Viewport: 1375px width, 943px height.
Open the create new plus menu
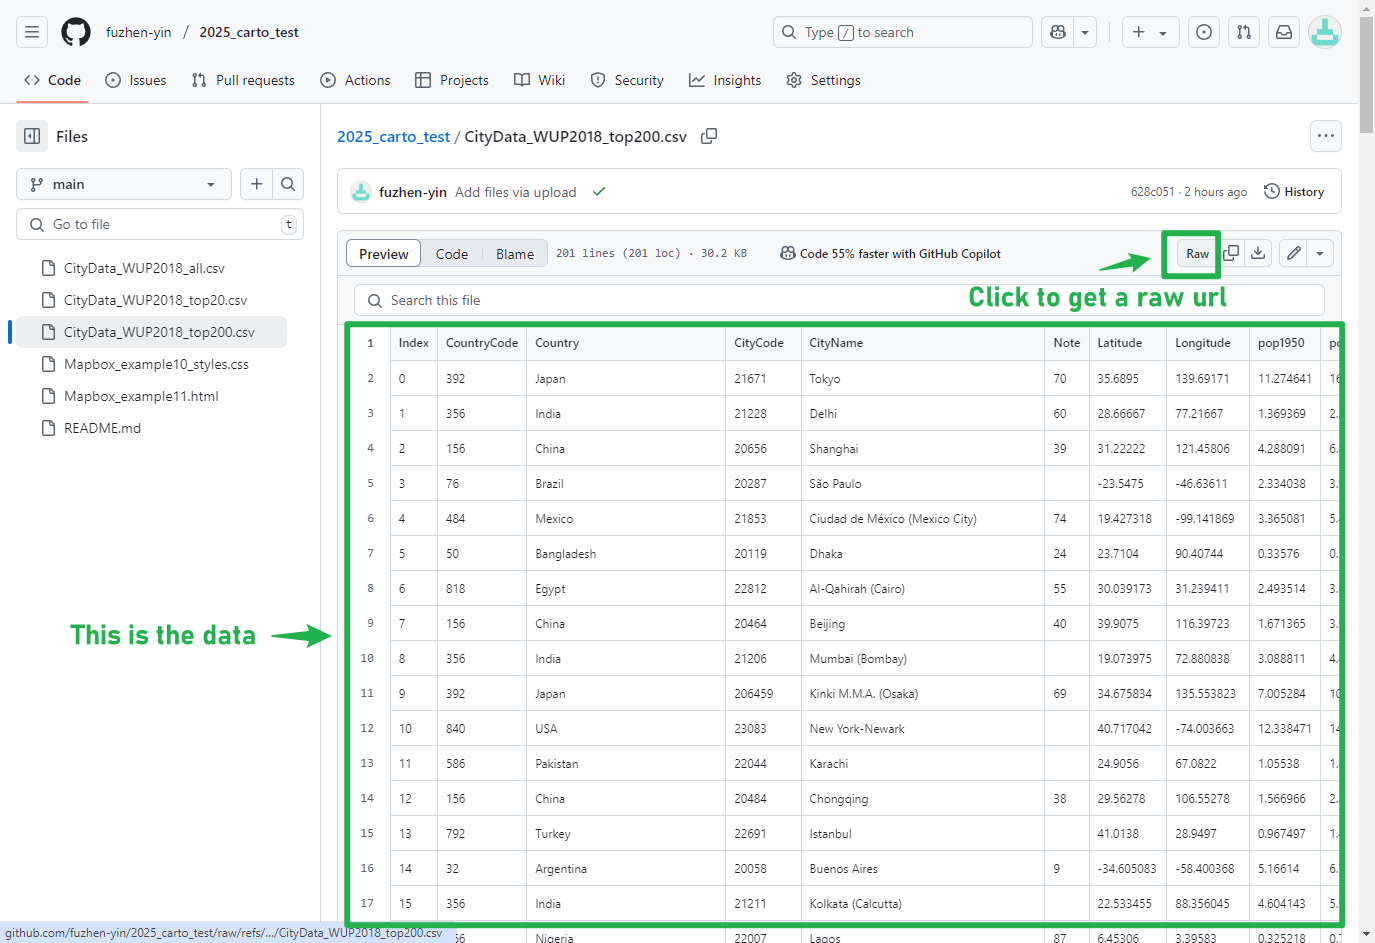(1150, 32)
